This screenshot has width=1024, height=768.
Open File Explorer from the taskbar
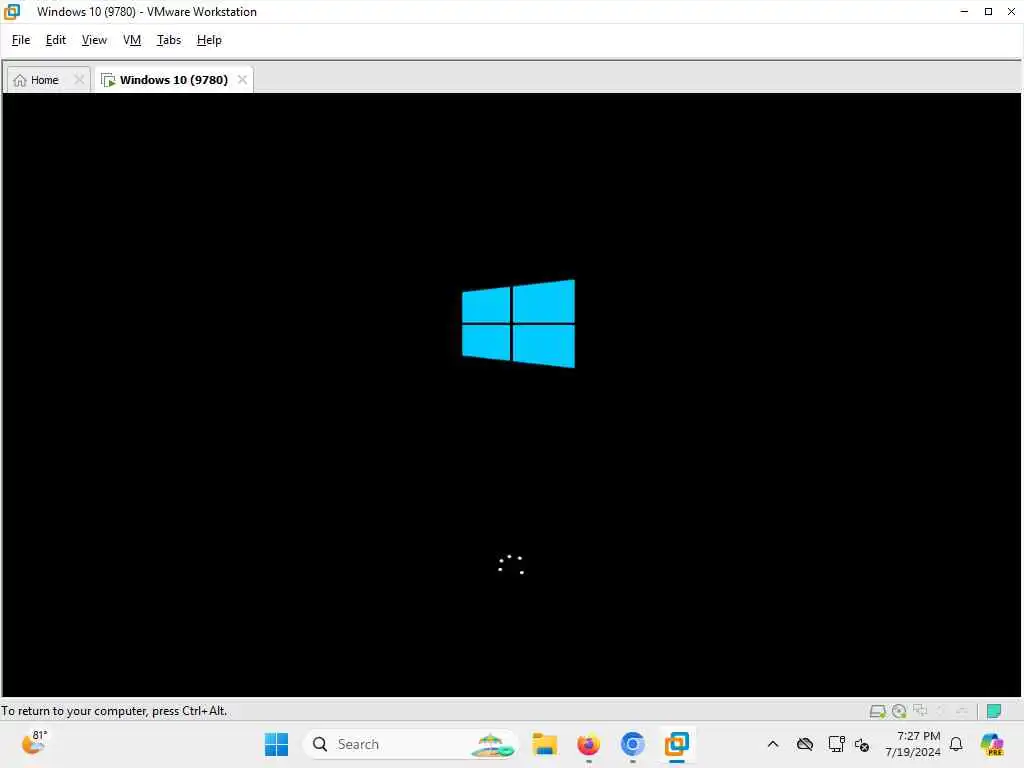click(x=544, y=744)
